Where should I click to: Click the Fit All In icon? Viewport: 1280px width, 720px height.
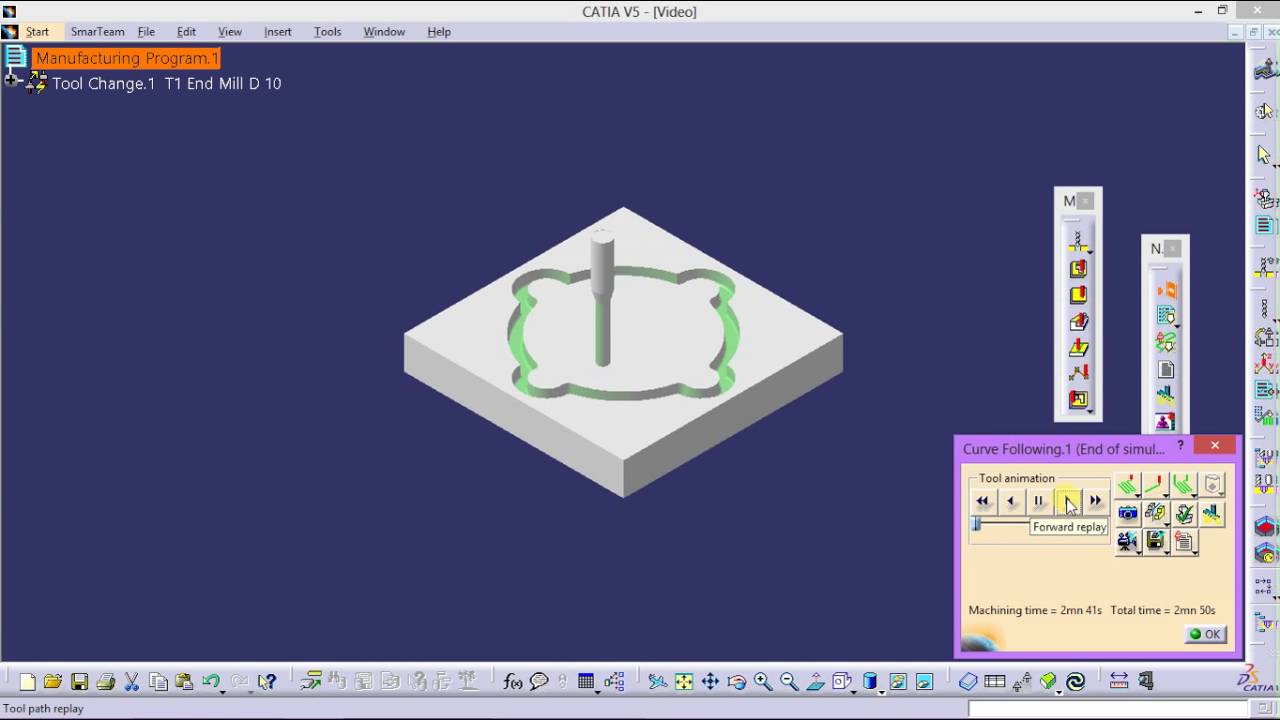pyautogui.click(x=684, y=682)
